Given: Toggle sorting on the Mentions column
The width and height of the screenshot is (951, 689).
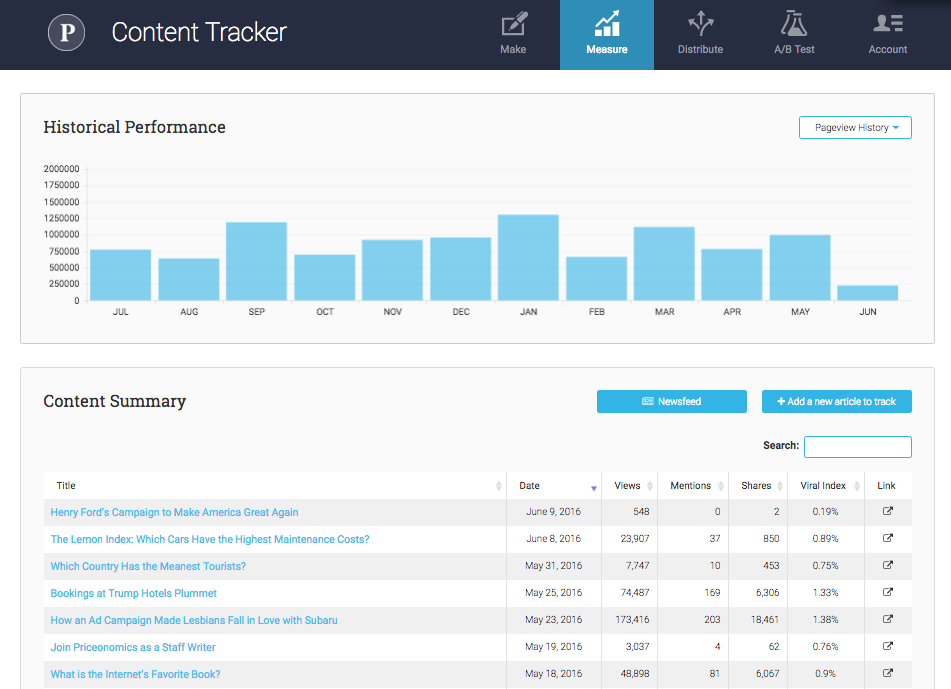Looking at the screenshot, I should click(x=692, y=485).
